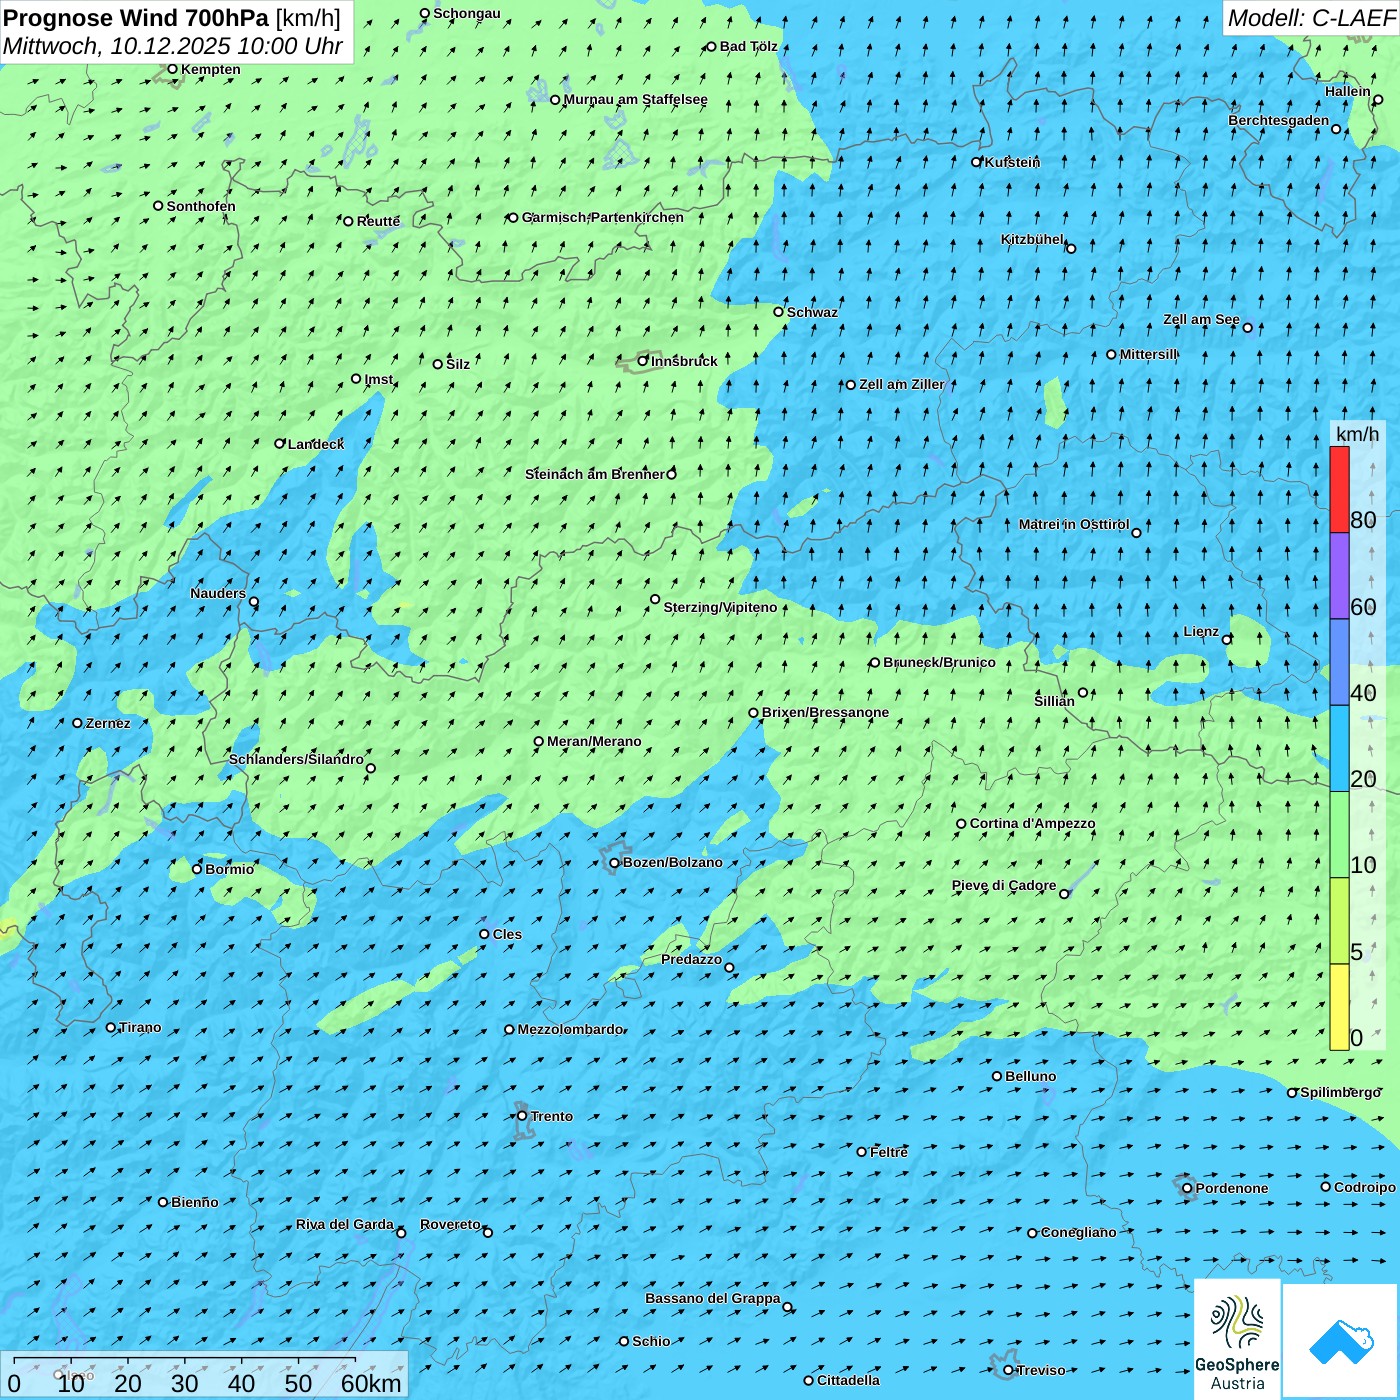Select the yellow 0–5 km/h legend color

(1339, 1006)
